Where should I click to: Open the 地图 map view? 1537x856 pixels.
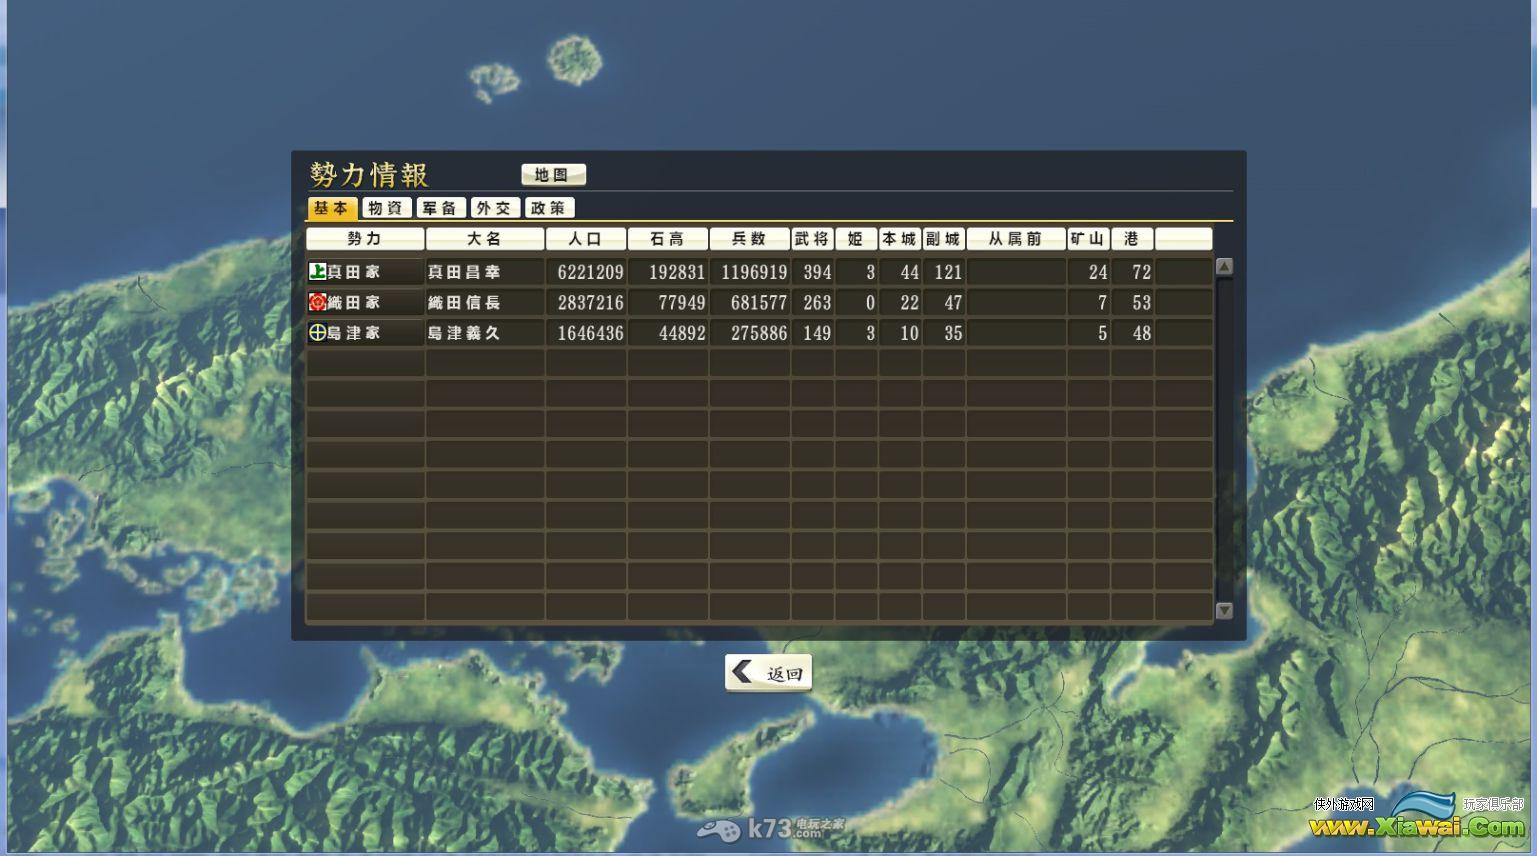553,175
